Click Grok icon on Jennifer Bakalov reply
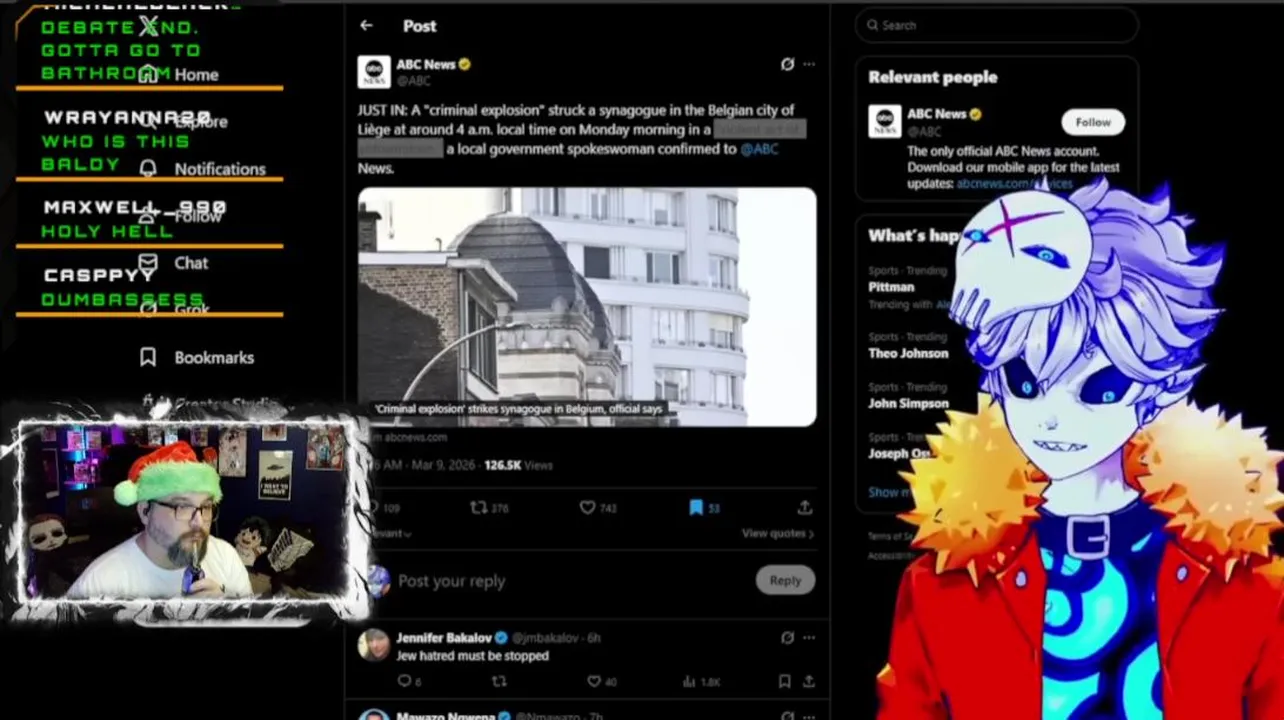This screenshot has width=1284, height=720. point(787,637)
